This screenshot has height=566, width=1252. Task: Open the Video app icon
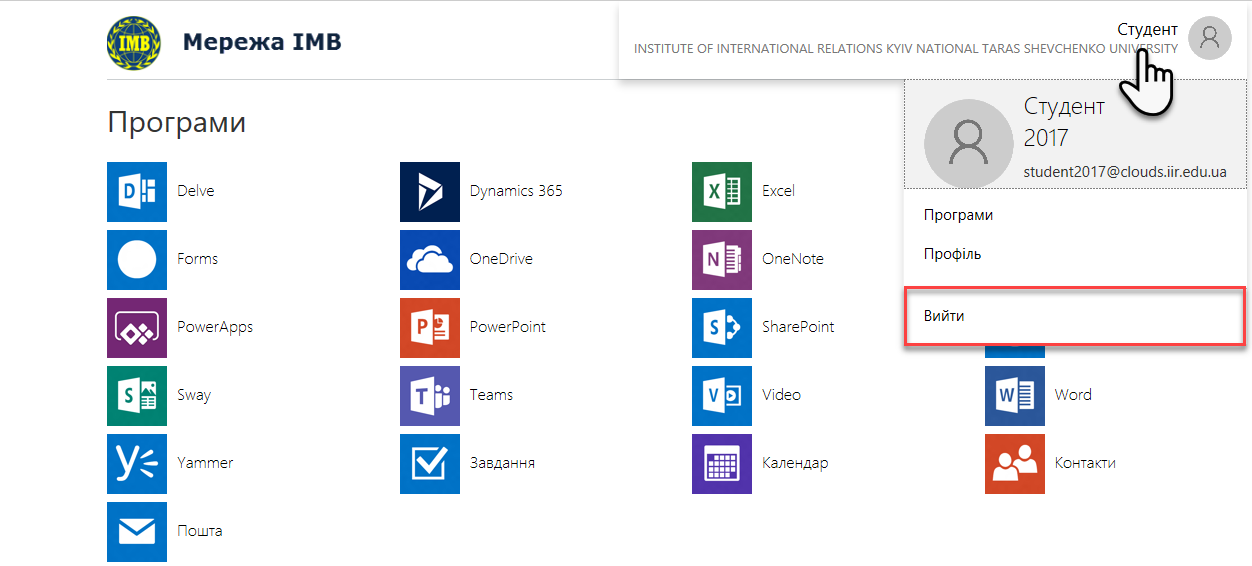[x=722, y=395]
